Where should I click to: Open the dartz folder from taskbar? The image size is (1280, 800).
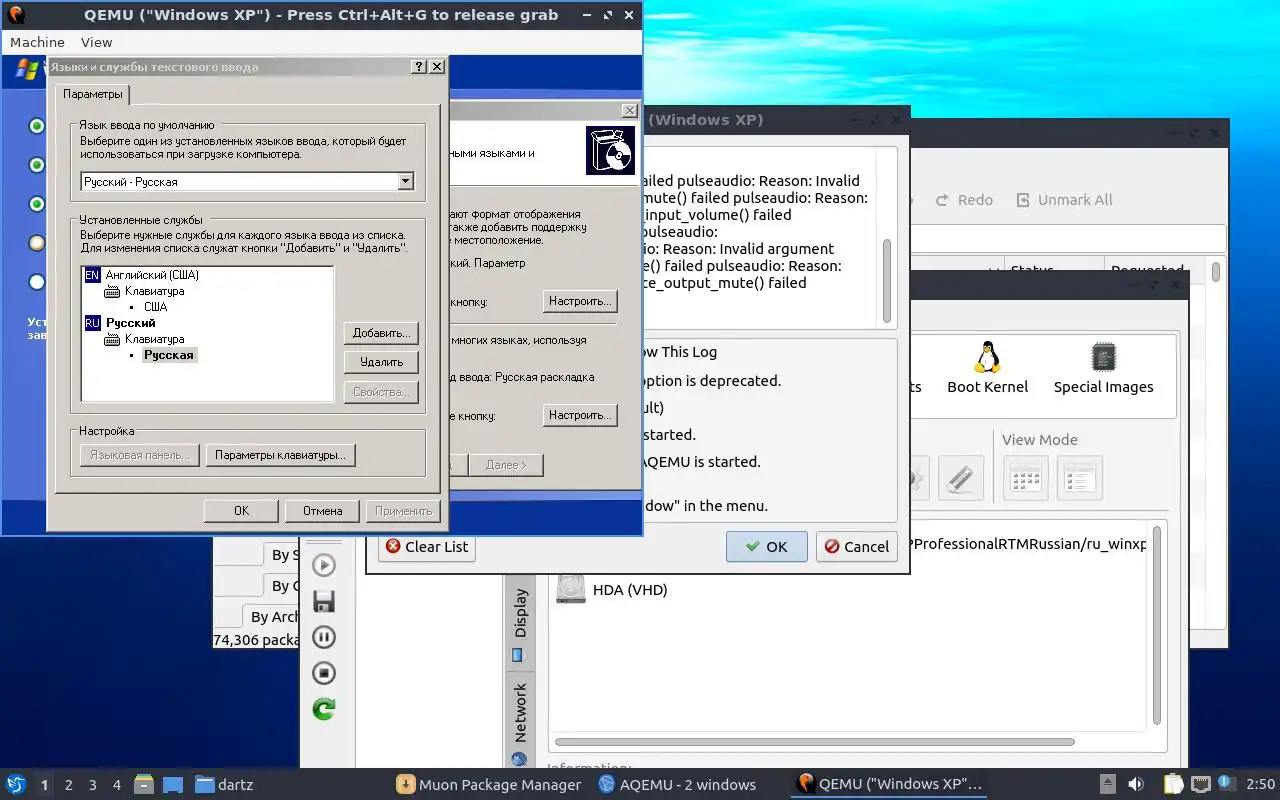click(224, 785)
